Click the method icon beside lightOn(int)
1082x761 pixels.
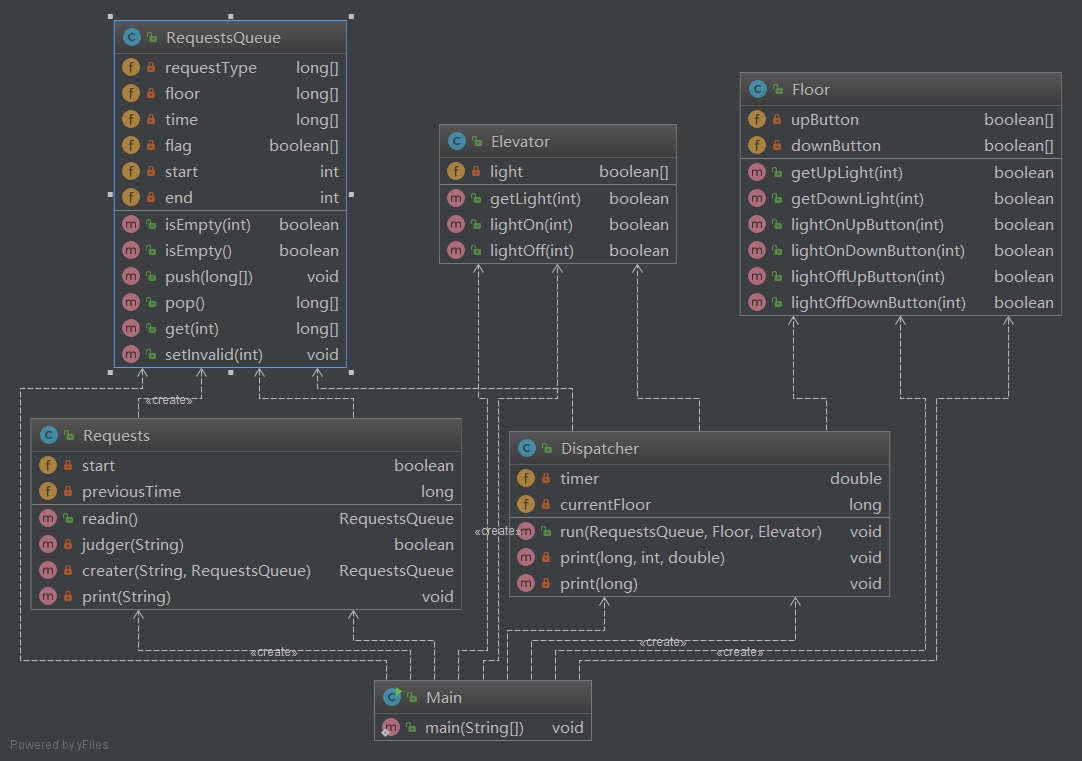[456, 225]
